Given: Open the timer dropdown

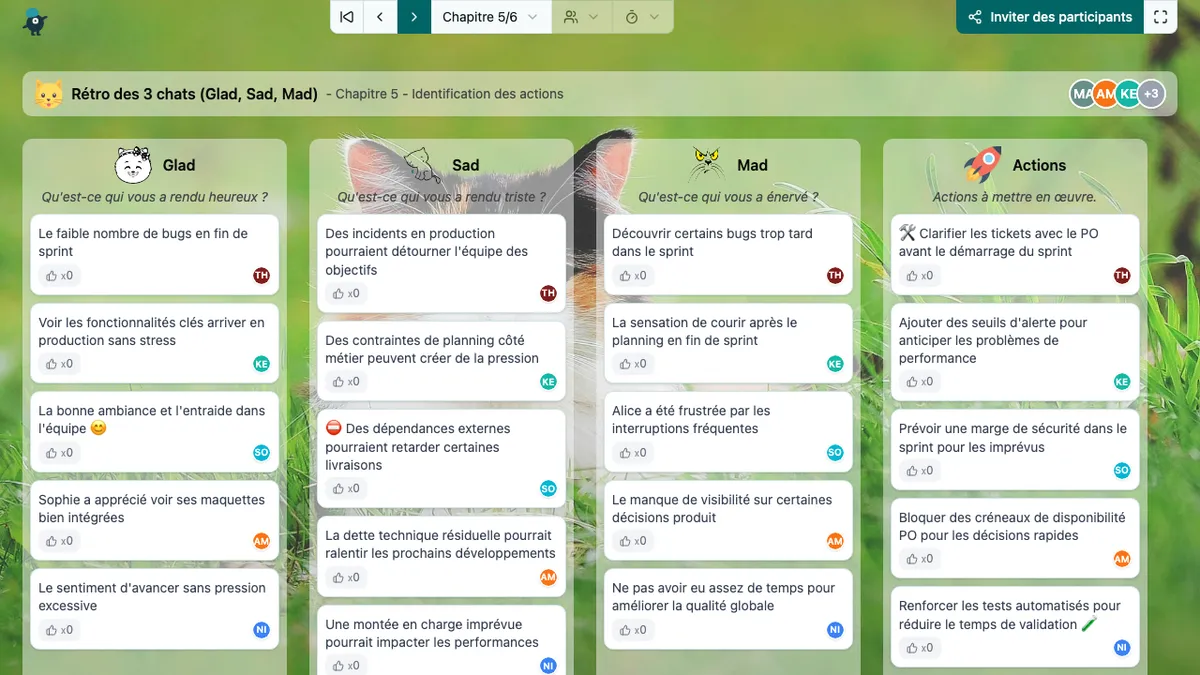Looking at the screenshot, I should [642, 17].
